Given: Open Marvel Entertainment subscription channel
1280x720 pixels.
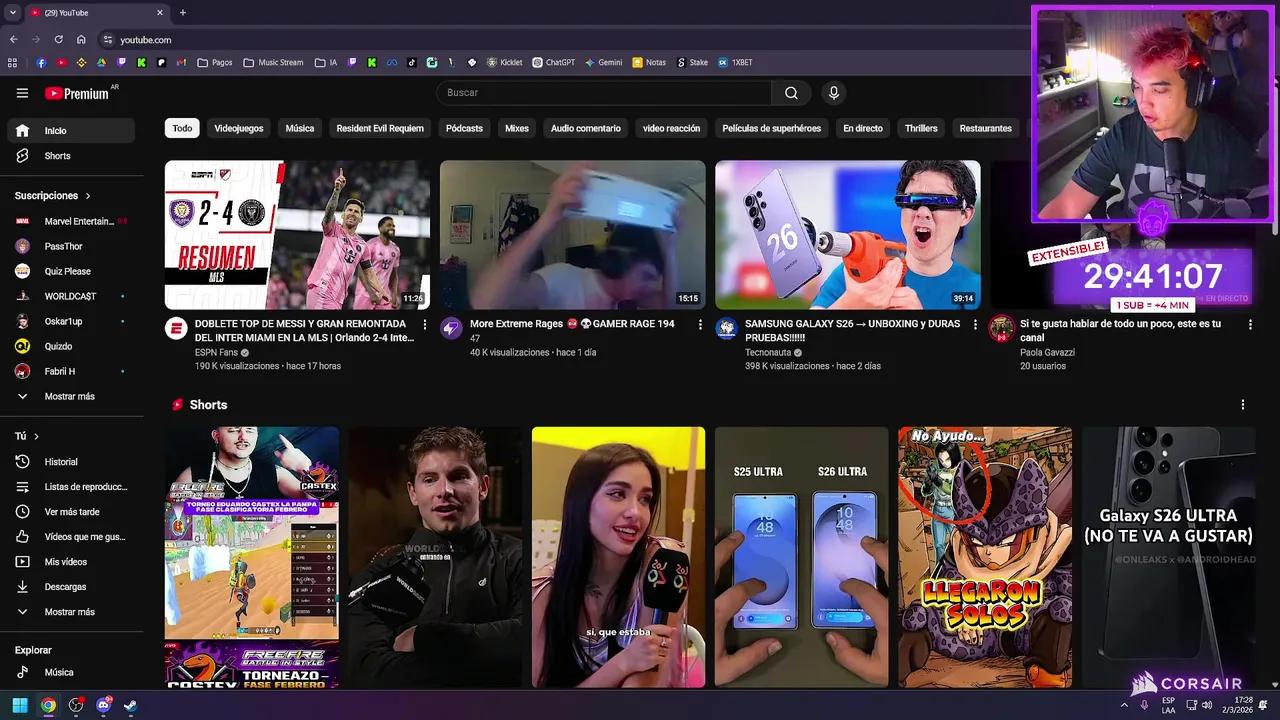Looking at the screenshot, I should [70, 221].
